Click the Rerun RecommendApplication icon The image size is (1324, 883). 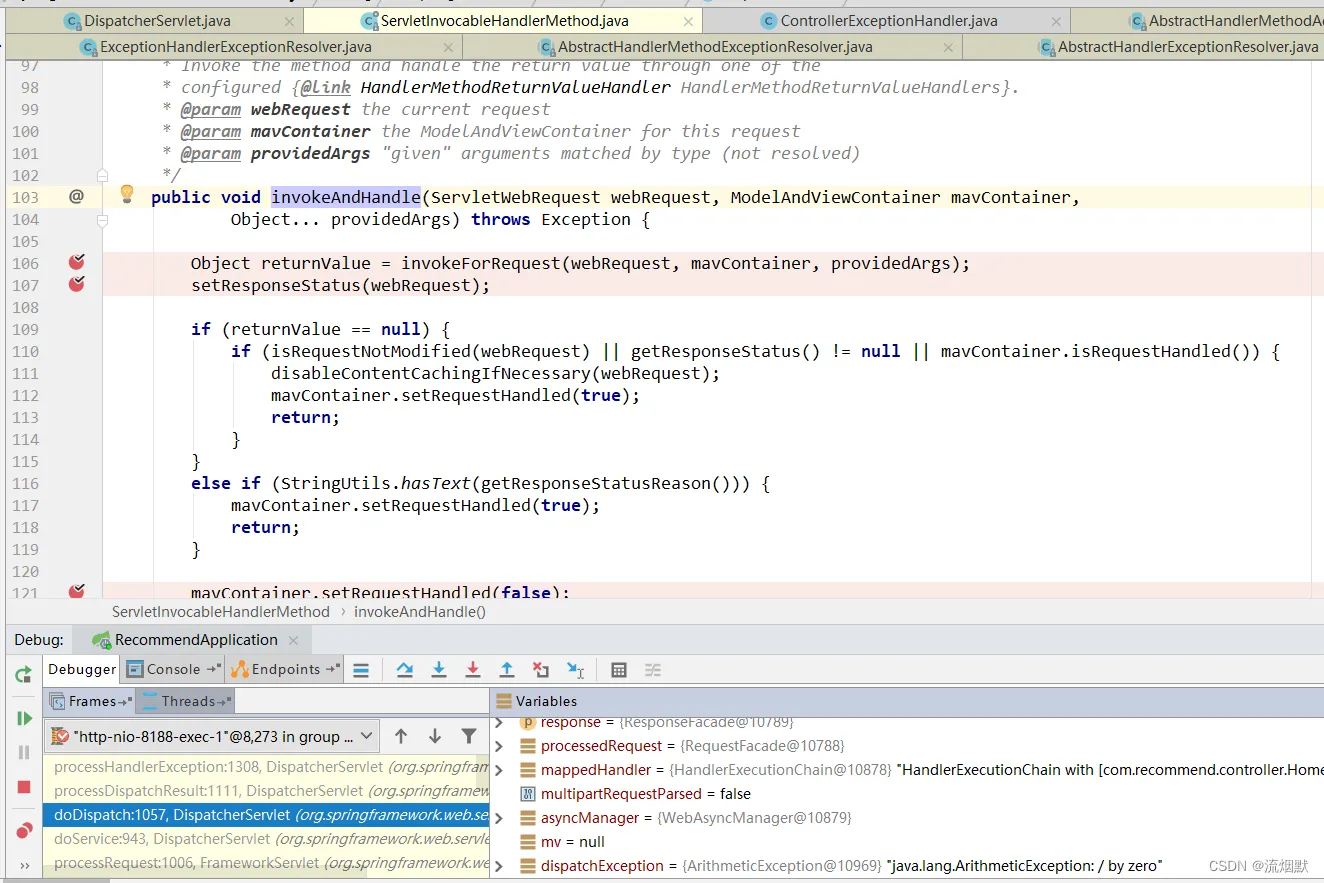(x=24, y=675)
